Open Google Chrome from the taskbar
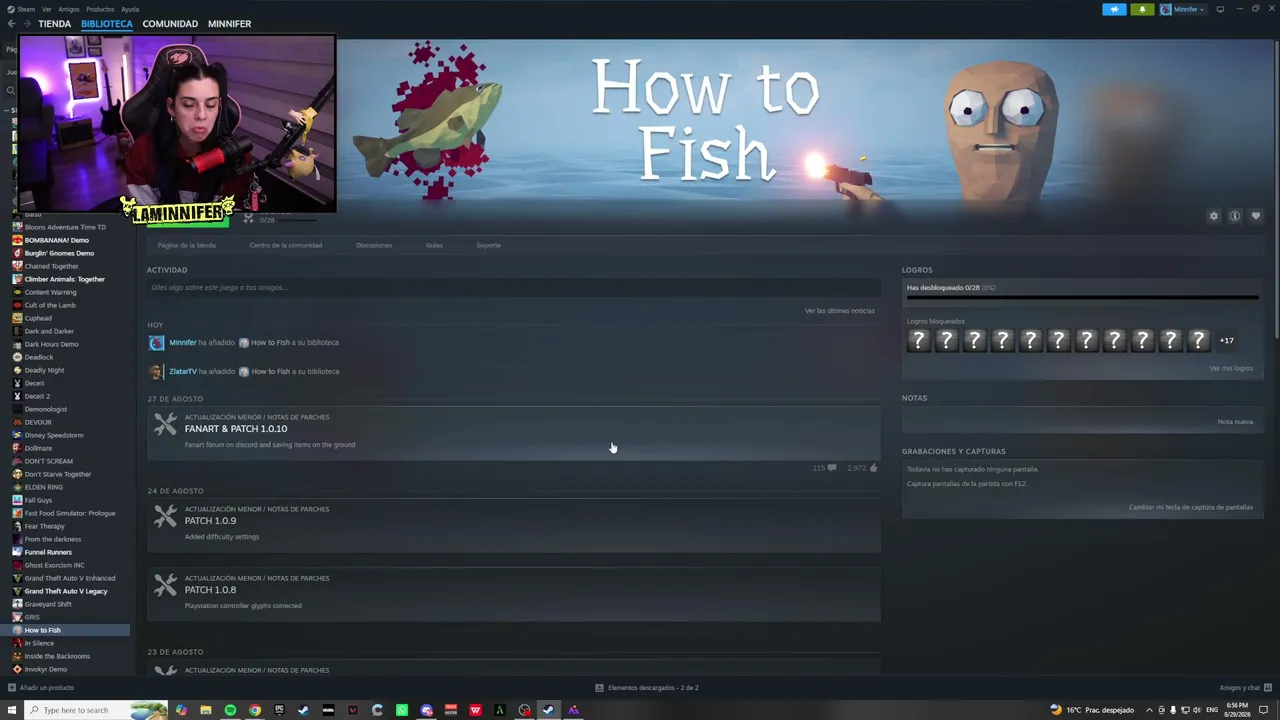Screen dimensions: 1280x720 [255, 710]
